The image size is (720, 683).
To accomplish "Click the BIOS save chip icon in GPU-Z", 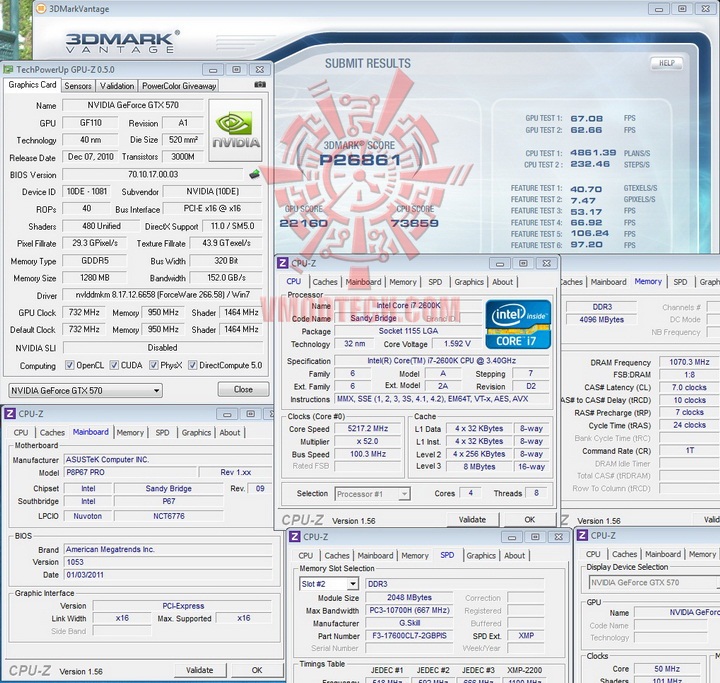I will click(x=254, y=174).
